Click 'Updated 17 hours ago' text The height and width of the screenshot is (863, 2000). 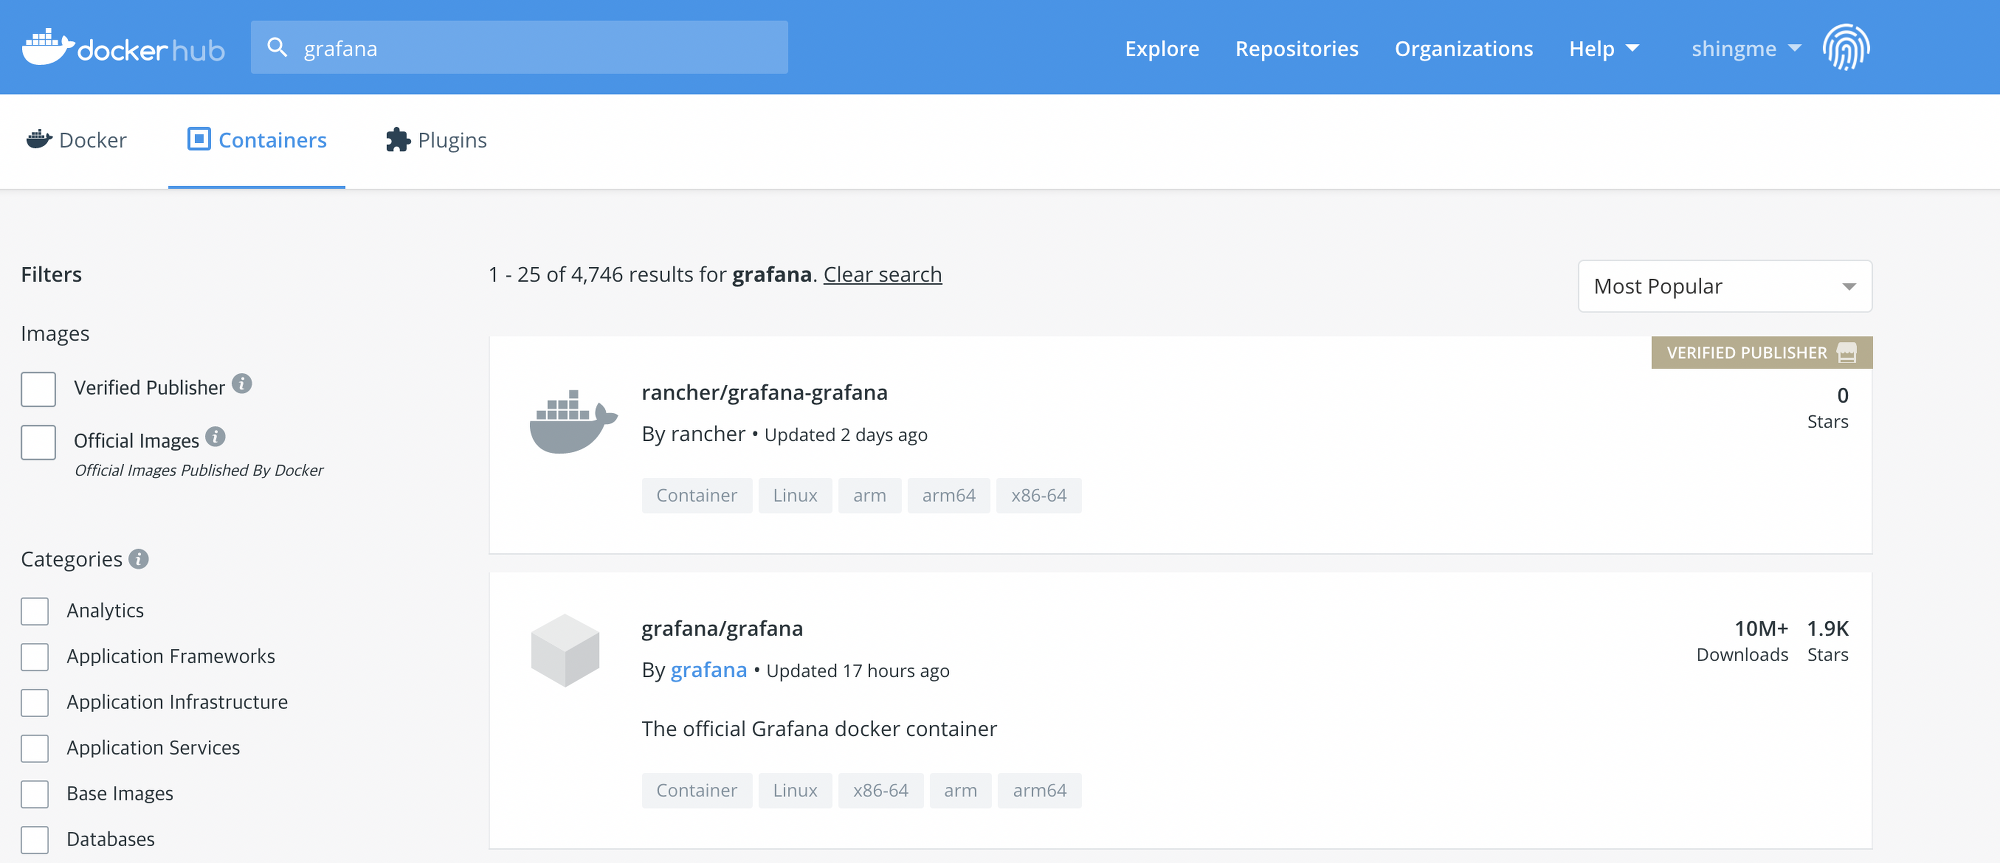[858, 671]
